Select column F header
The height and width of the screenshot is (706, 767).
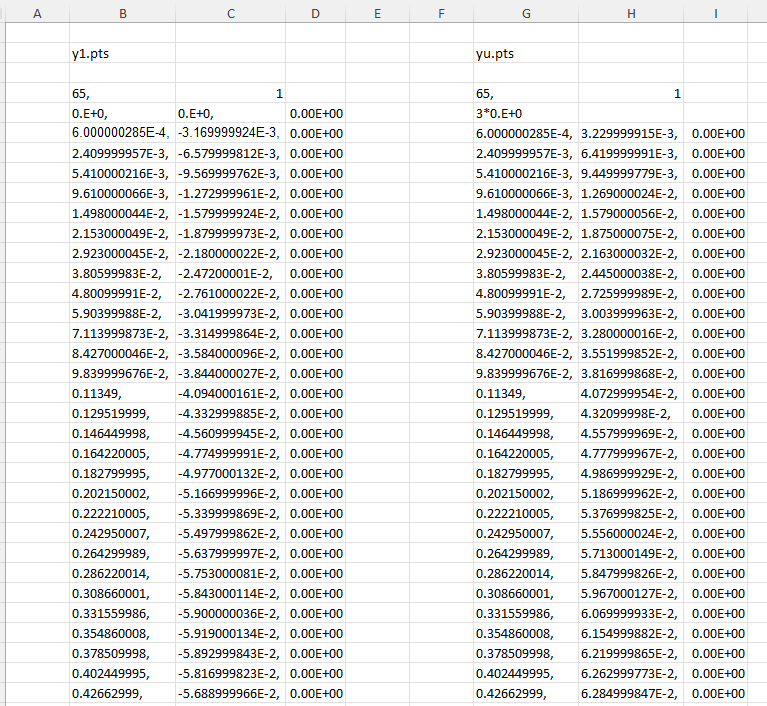click(x=441, y=14)
